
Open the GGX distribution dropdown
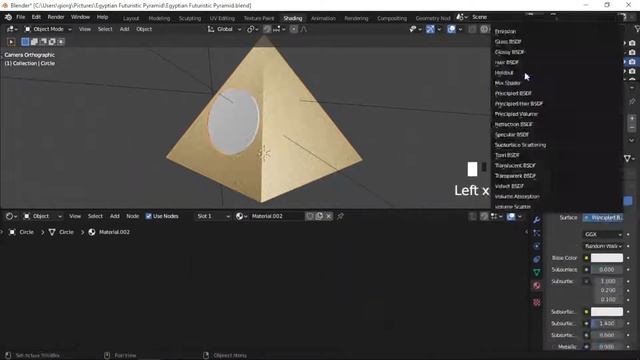click(x=603, y=234)
